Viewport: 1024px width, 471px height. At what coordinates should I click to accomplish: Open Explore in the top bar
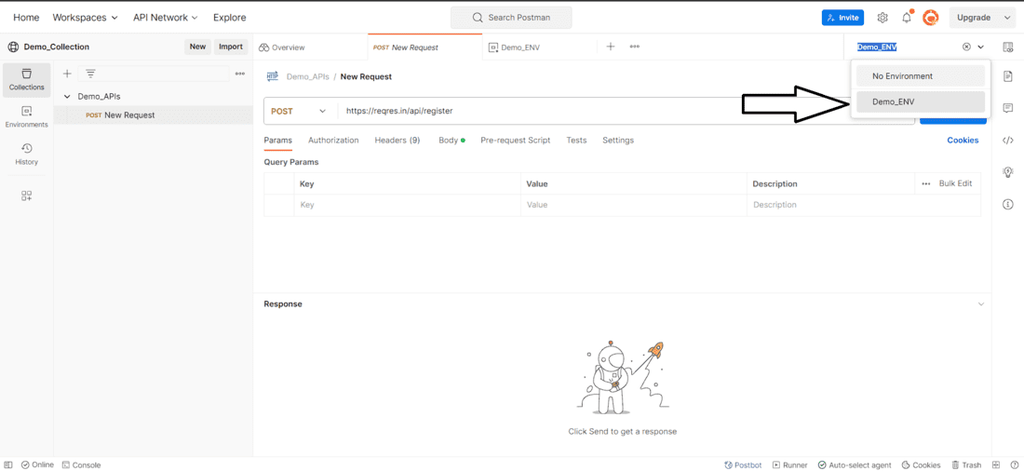(x=229, y=18)
